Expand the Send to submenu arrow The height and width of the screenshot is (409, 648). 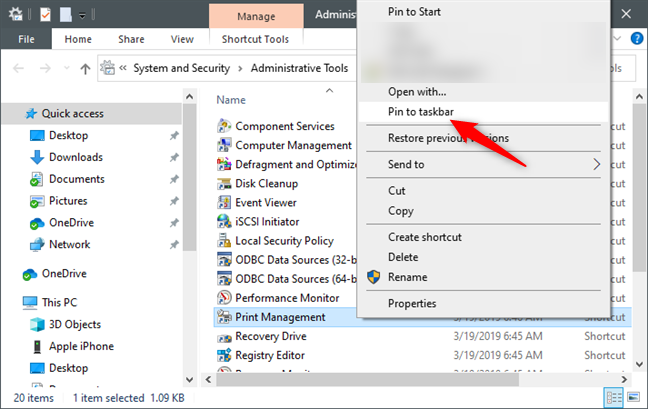tap(596, 164)
